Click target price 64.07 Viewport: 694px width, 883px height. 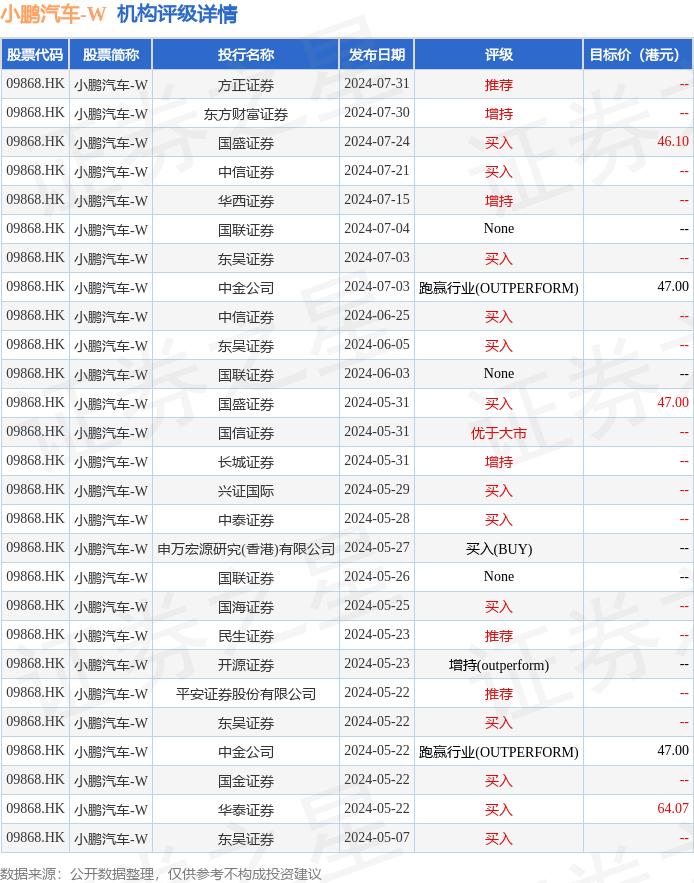click(673, 809)
